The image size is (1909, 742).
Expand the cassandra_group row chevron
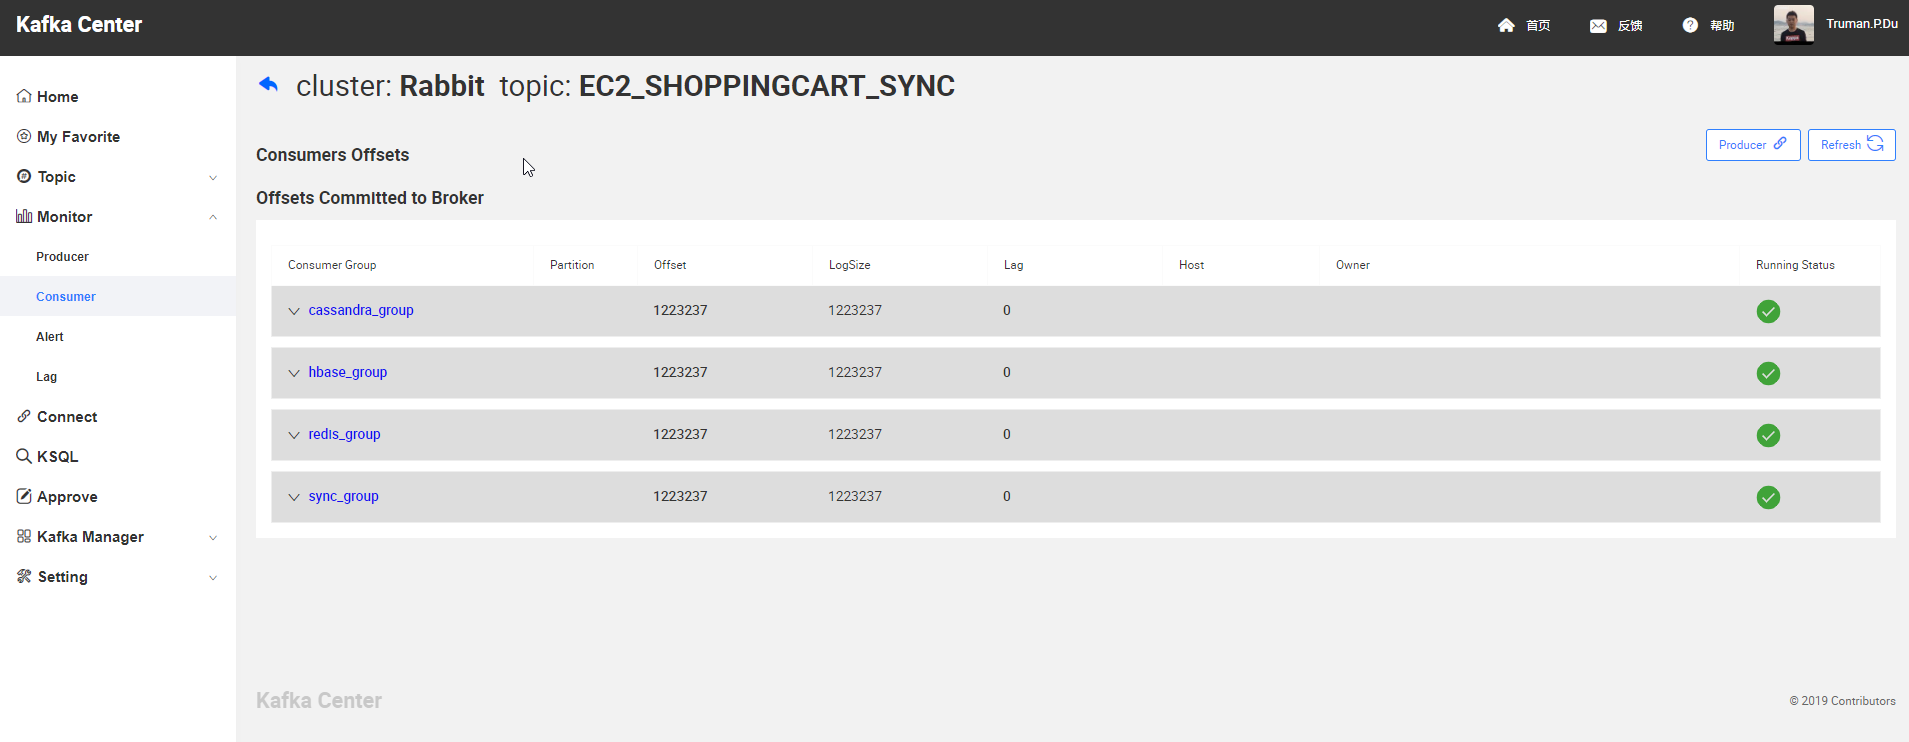[x=294, y=311]
